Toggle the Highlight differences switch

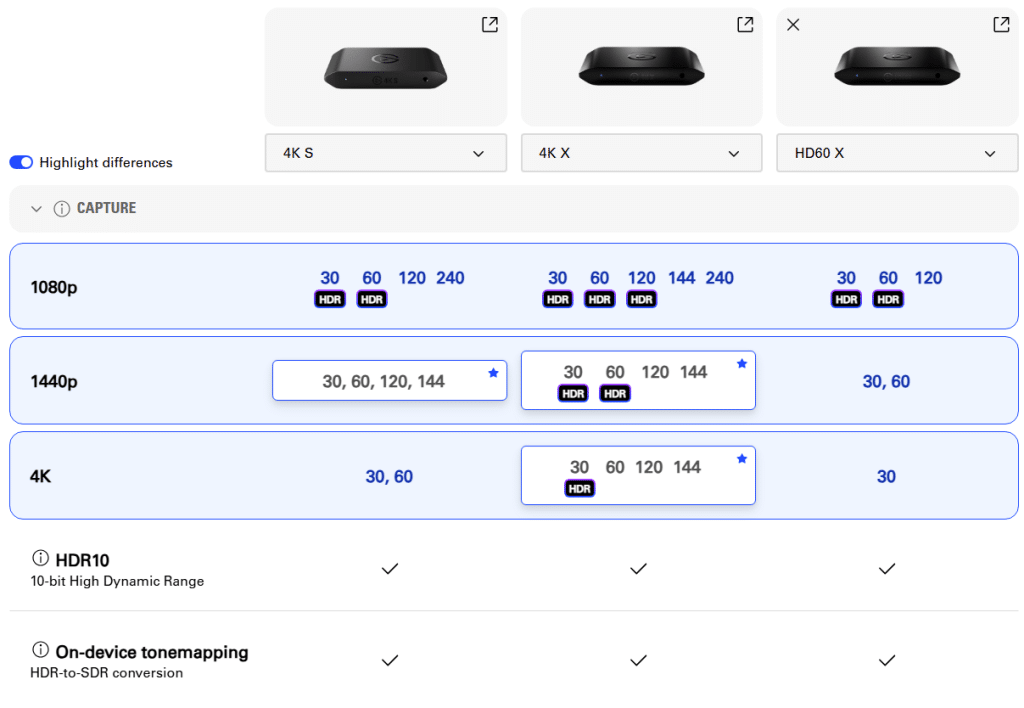(21, 162)
